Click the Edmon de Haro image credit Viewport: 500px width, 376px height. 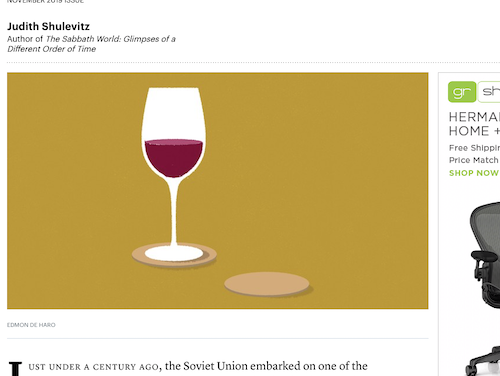click(x=31, y=325)
